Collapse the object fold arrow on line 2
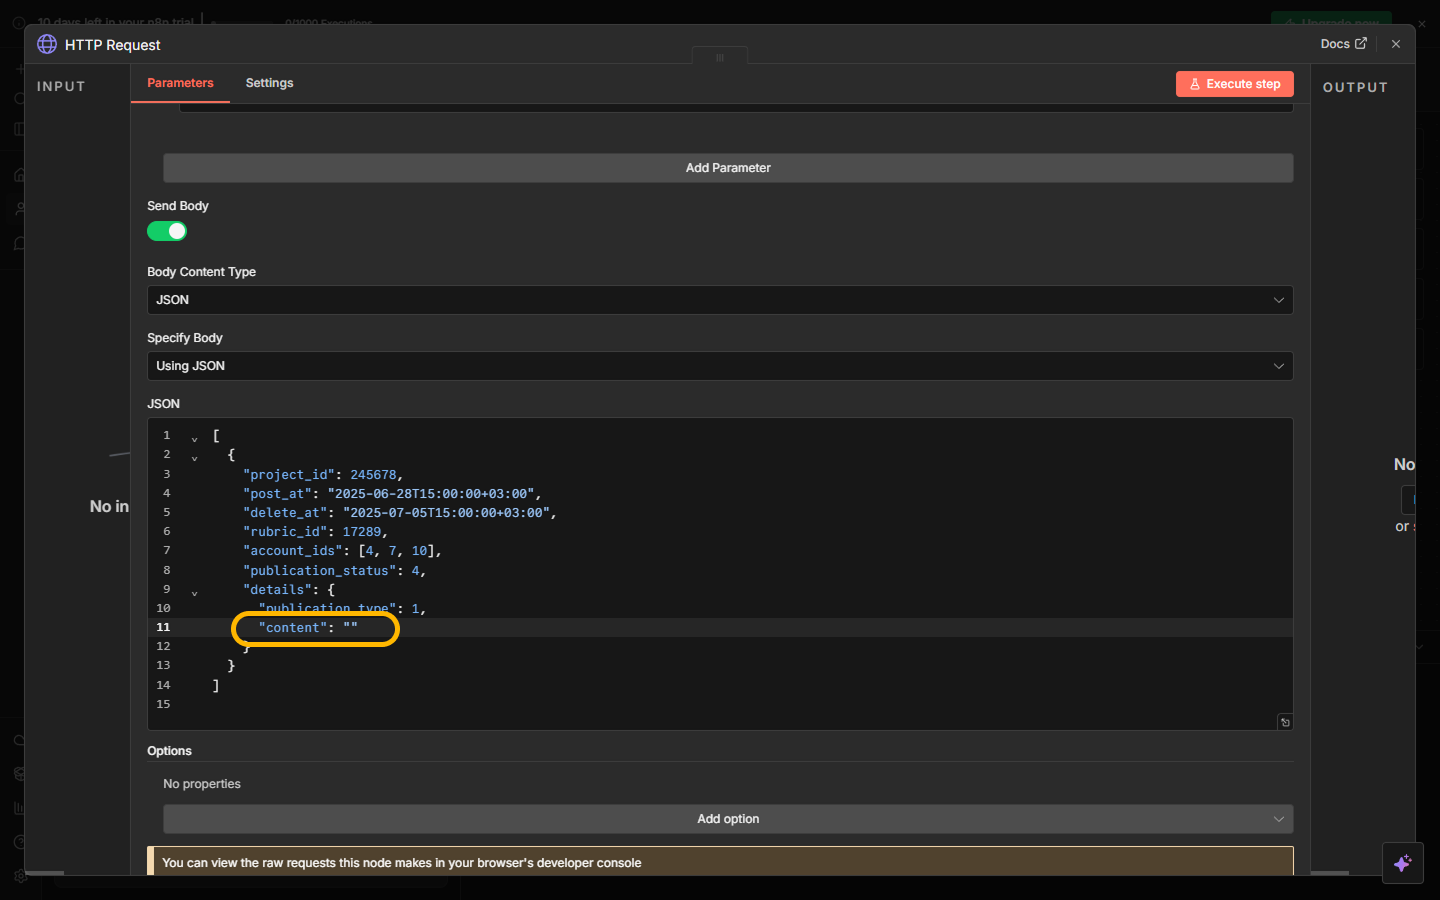The height and width of the screenshot is (900, 1440). tap(195, 457)
